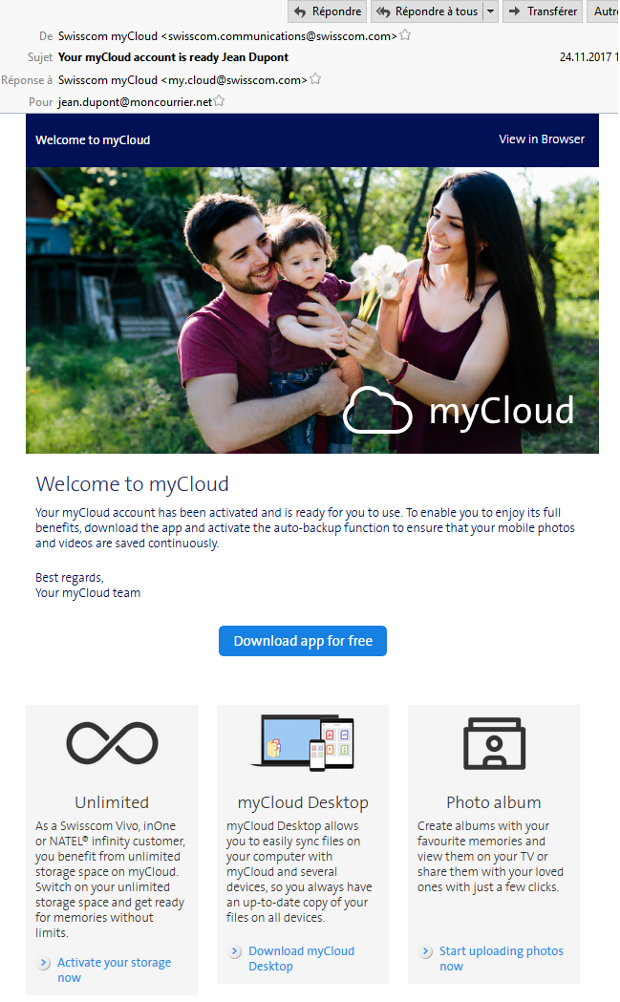This screenshot has height=1002, width=620.
Task: Star the swisscom.communications sender address
Action: pyautogui.click(x=405, y=36)
